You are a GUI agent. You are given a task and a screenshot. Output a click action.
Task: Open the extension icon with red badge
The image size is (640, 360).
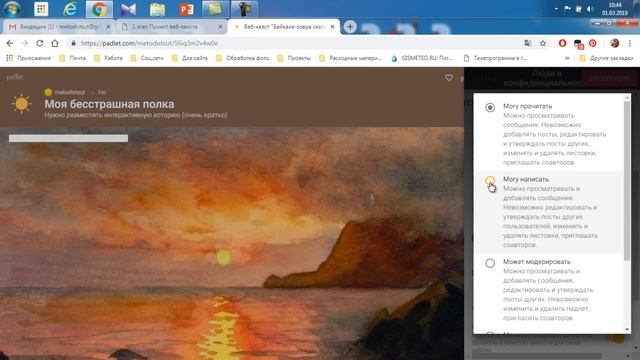click(x=578, y=44)
